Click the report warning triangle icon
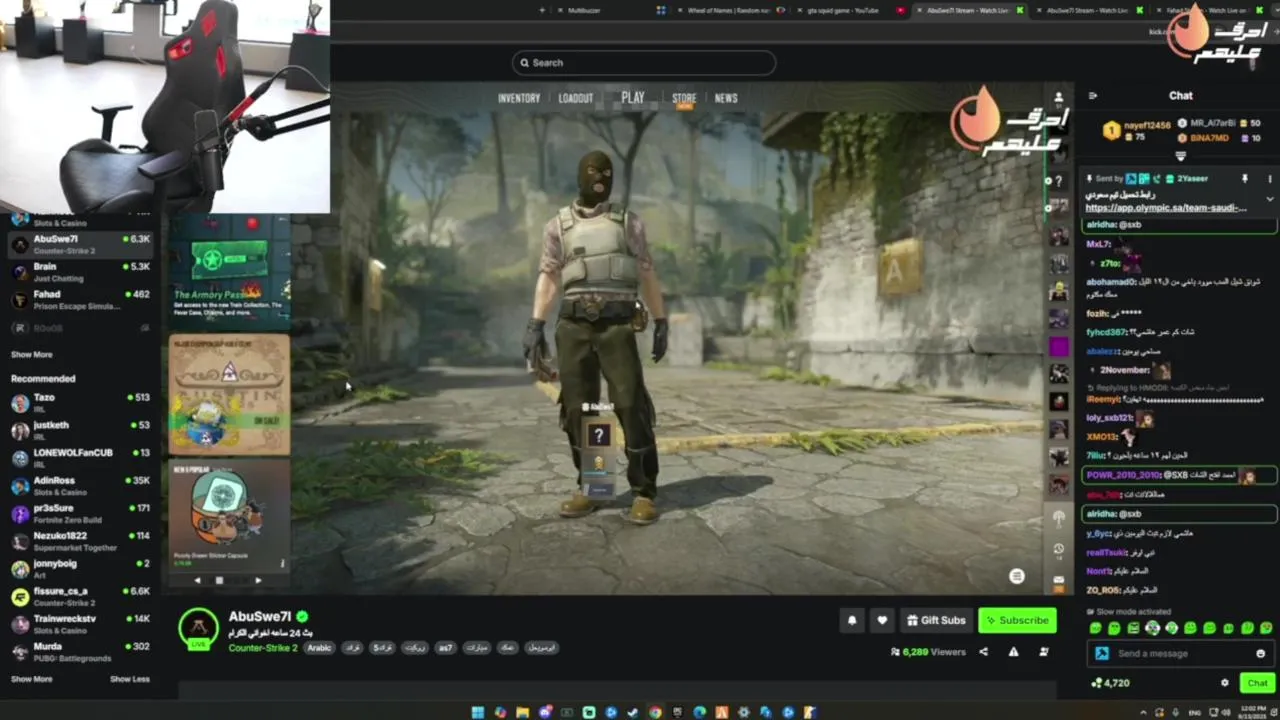Image resolution: width=1280 pixels, height=720 pixels. (1013, 652)
